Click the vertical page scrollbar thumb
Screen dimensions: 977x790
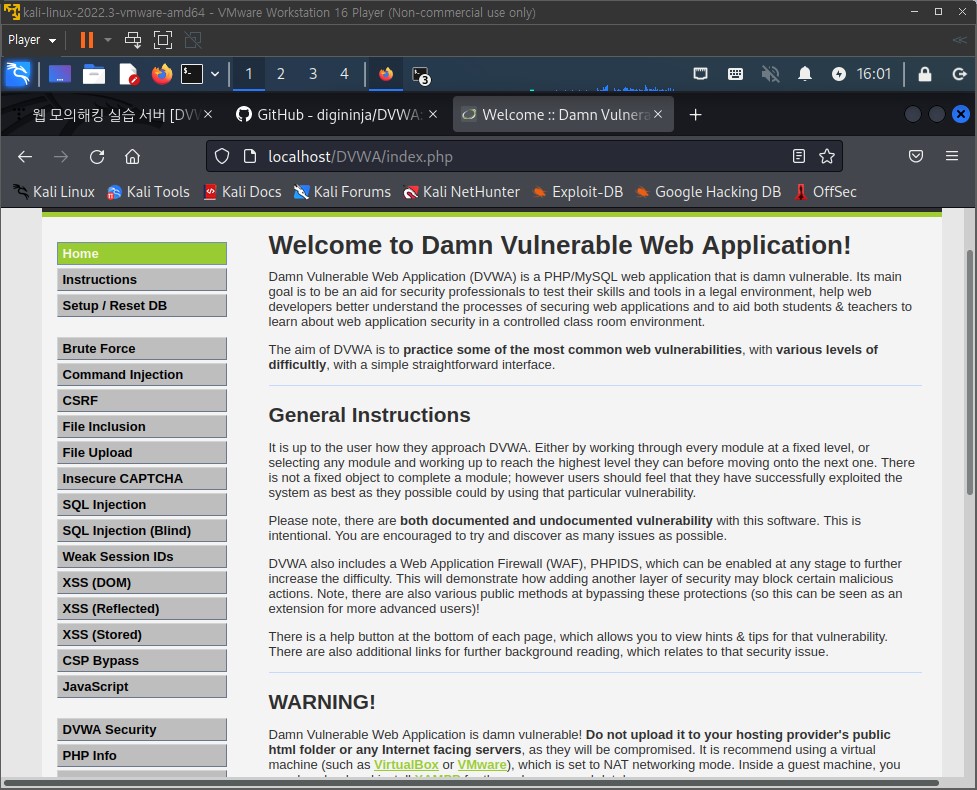click(970, 372)
